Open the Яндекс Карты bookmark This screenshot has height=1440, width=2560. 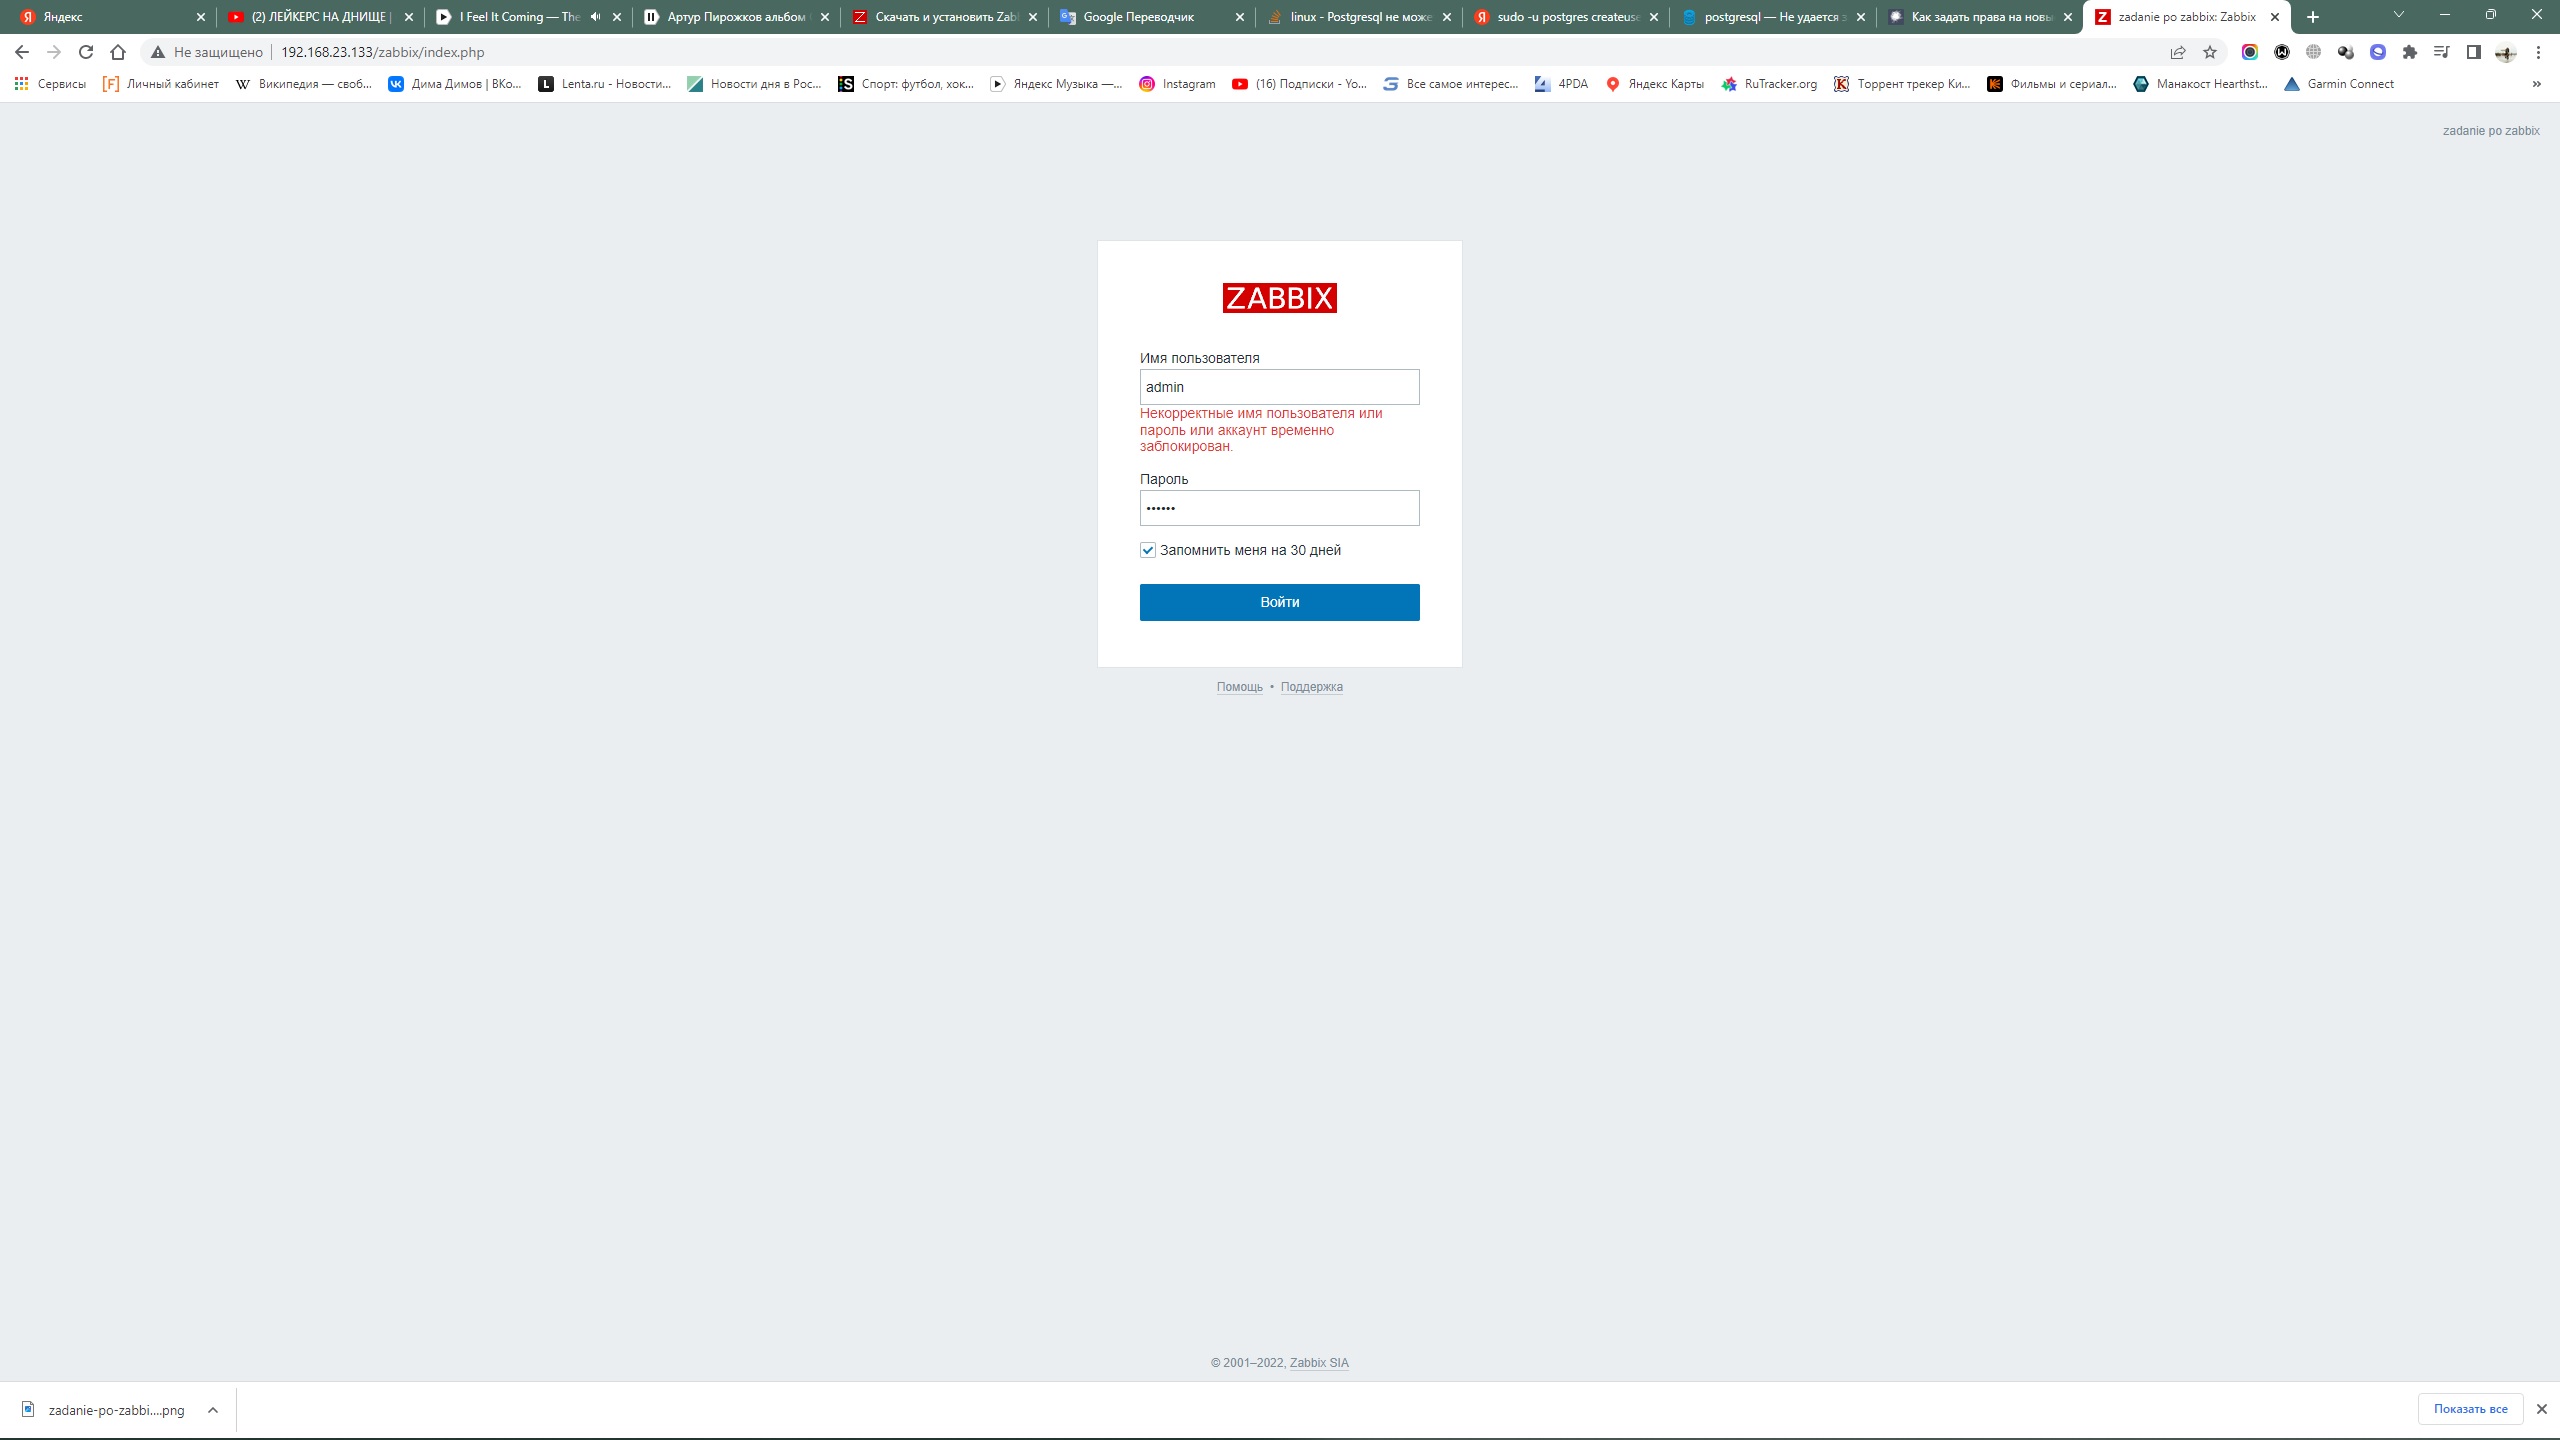(1655, 84)
